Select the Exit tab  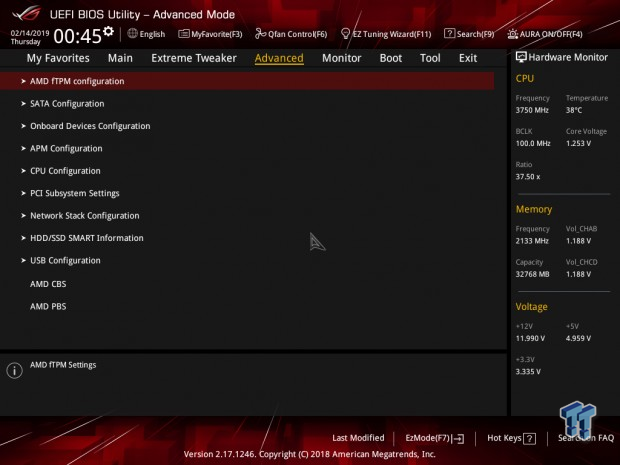tap(468, 58)
